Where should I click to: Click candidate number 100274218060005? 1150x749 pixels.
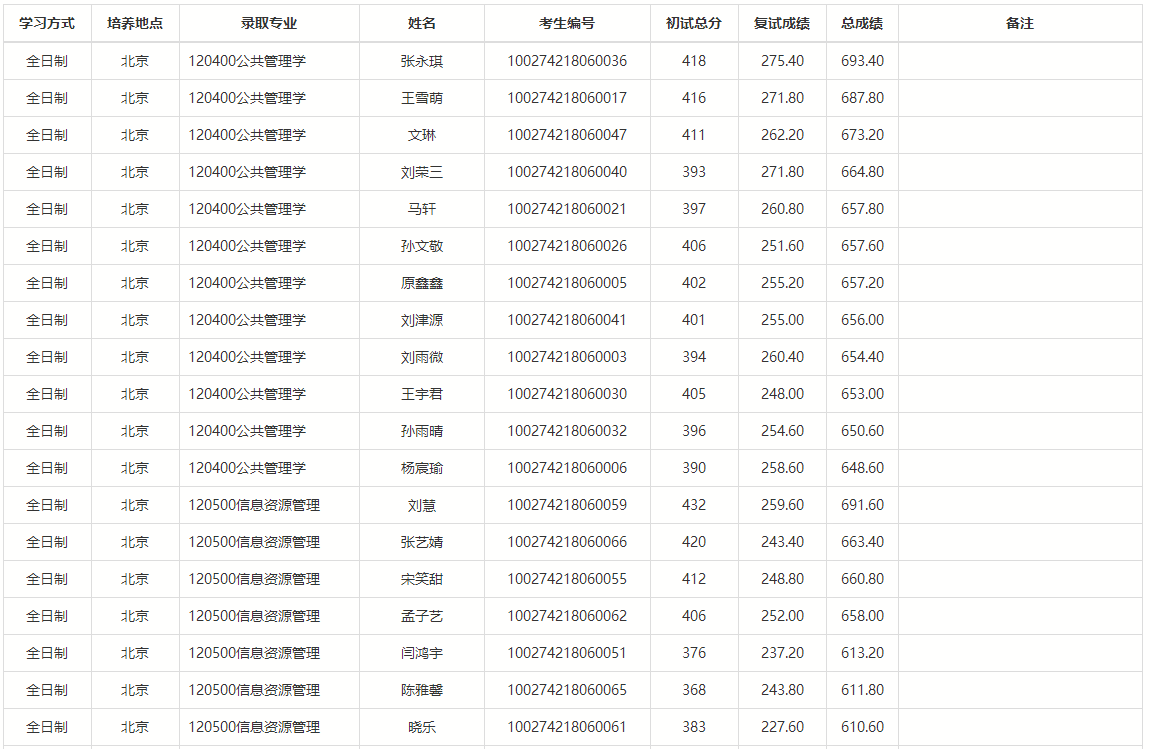pyautogui.click(x=567, y=283)
